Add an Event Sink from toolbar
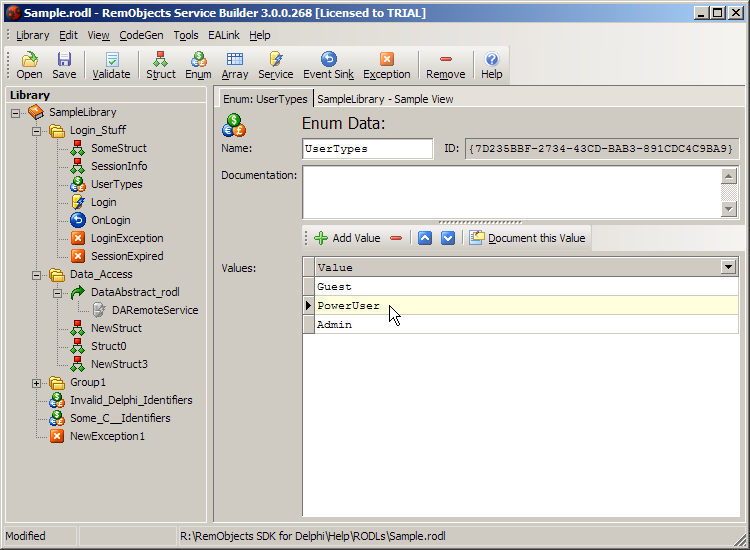Screen dimensions: 750x550 click(x=329, y=59)
